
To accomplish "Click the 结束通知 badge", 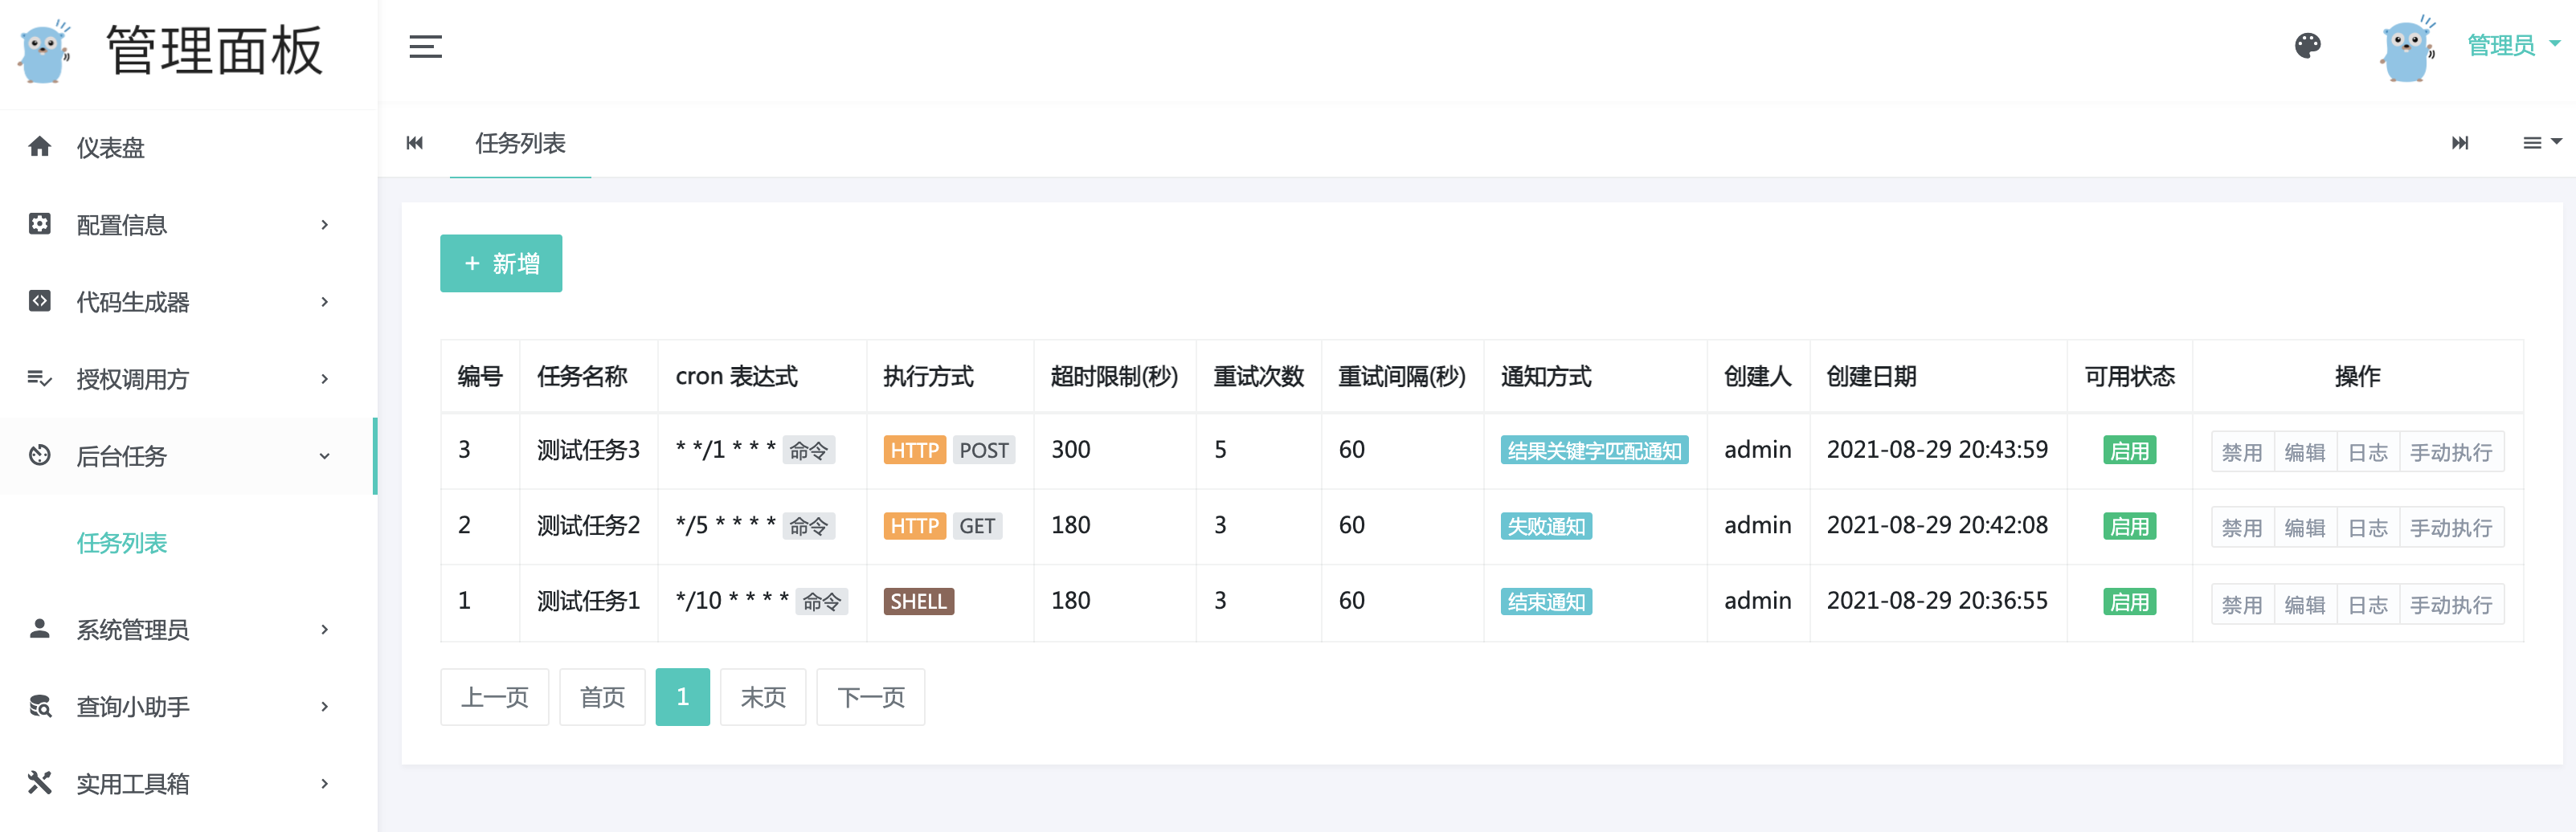I will (x=1546, y=601).
